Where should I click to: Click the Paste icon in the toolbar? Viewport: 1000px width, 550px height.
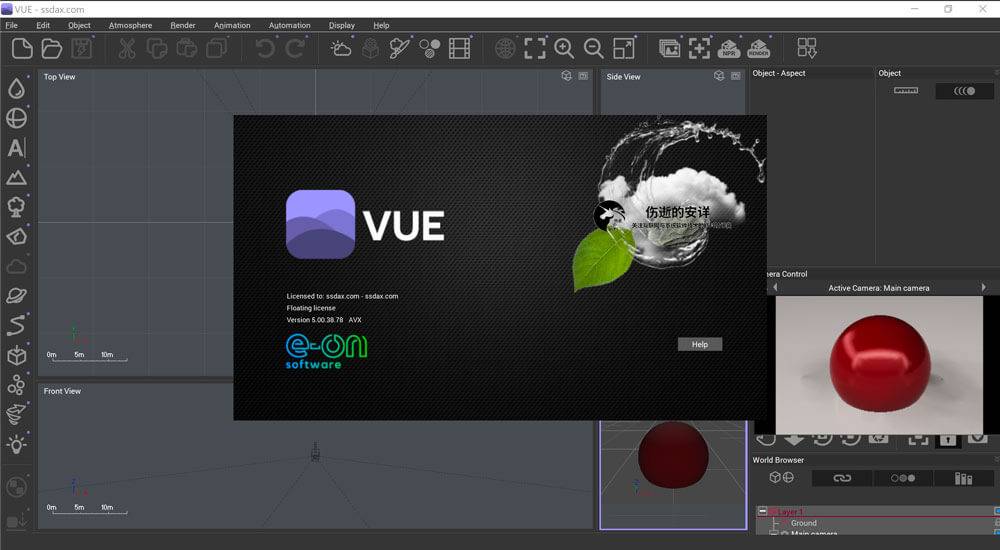pyautogui.click(x=187, y=48)
